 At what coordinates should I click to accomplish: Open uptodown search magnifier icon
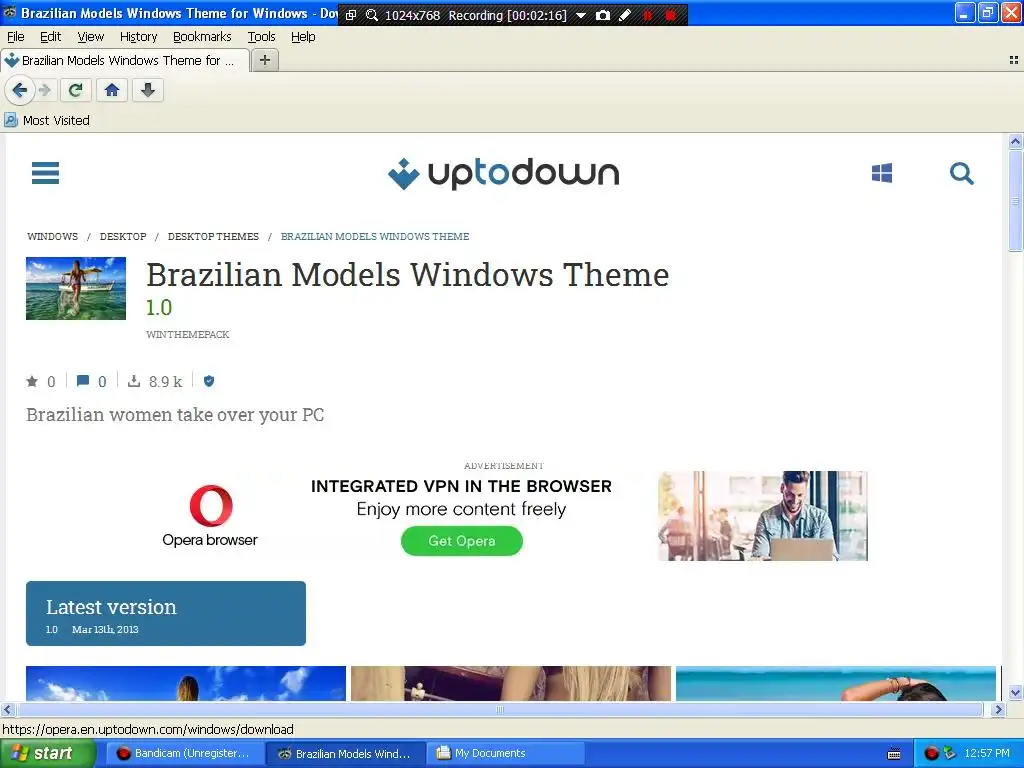coord(961,174)
